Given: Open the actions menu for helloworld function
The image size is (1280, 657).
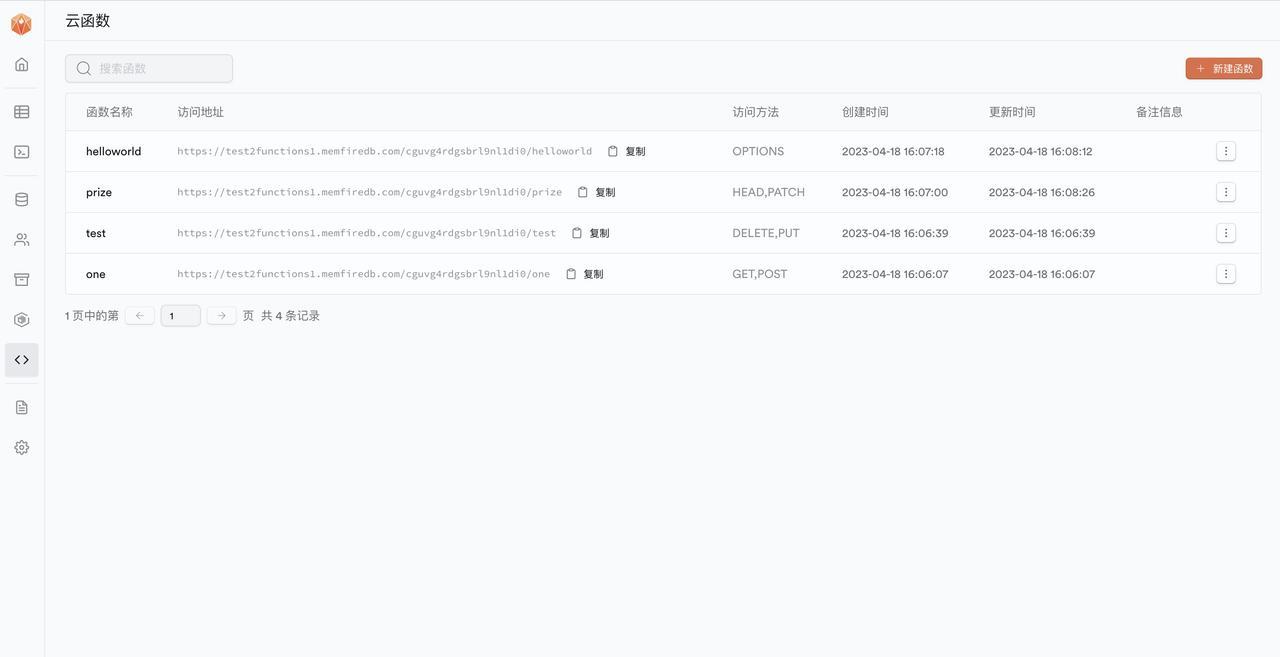Looking at the screenshot, I should (x=1223, y=148).
